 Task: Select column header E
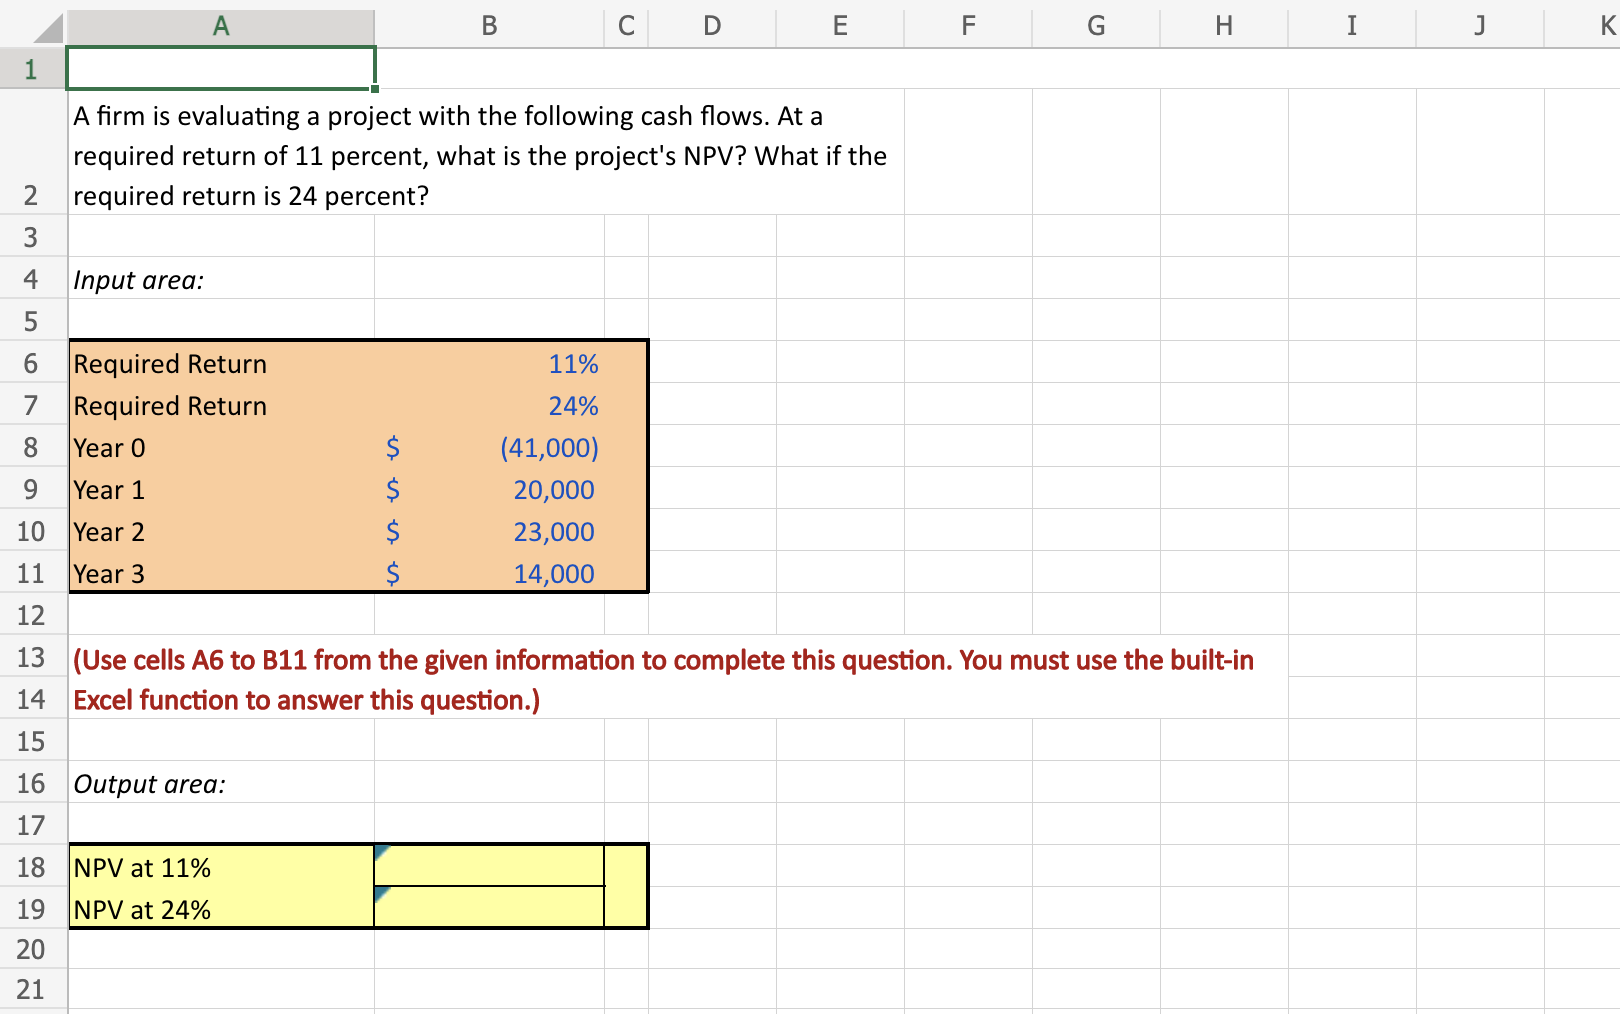[x=839, y=26]
